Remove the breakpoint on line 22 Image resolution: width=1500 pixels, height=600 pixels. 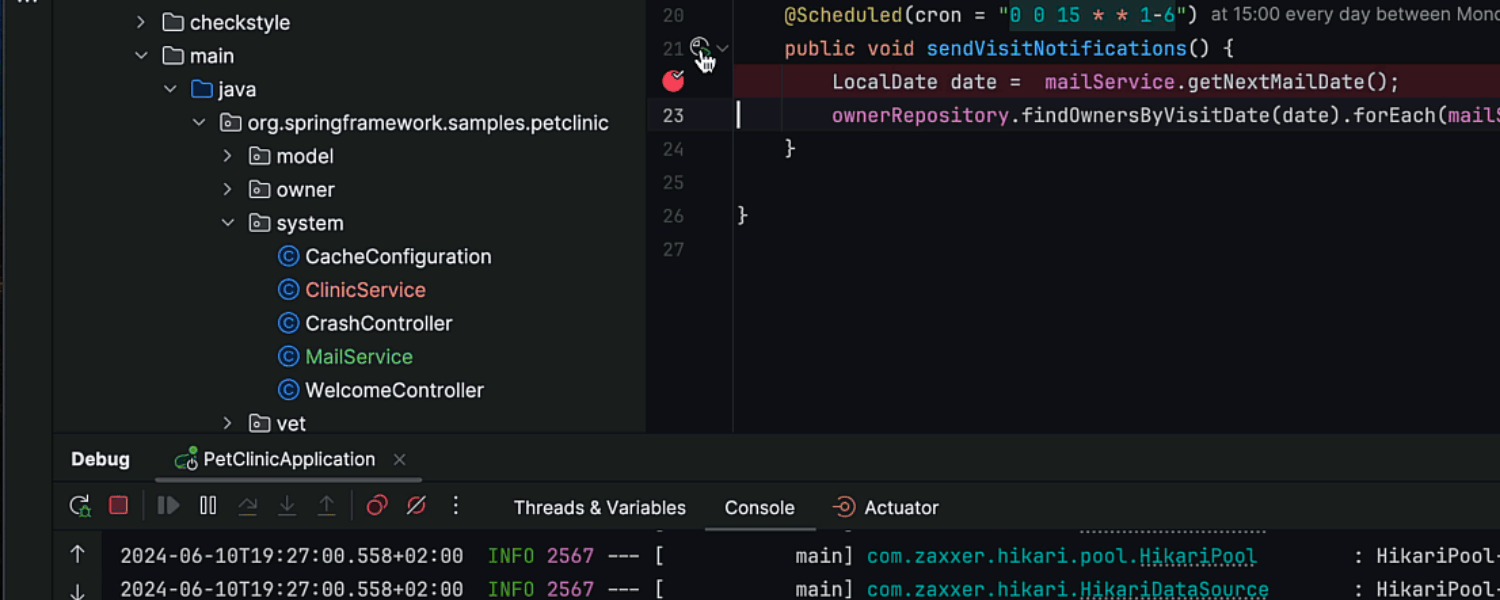click(x=673, y=82)
